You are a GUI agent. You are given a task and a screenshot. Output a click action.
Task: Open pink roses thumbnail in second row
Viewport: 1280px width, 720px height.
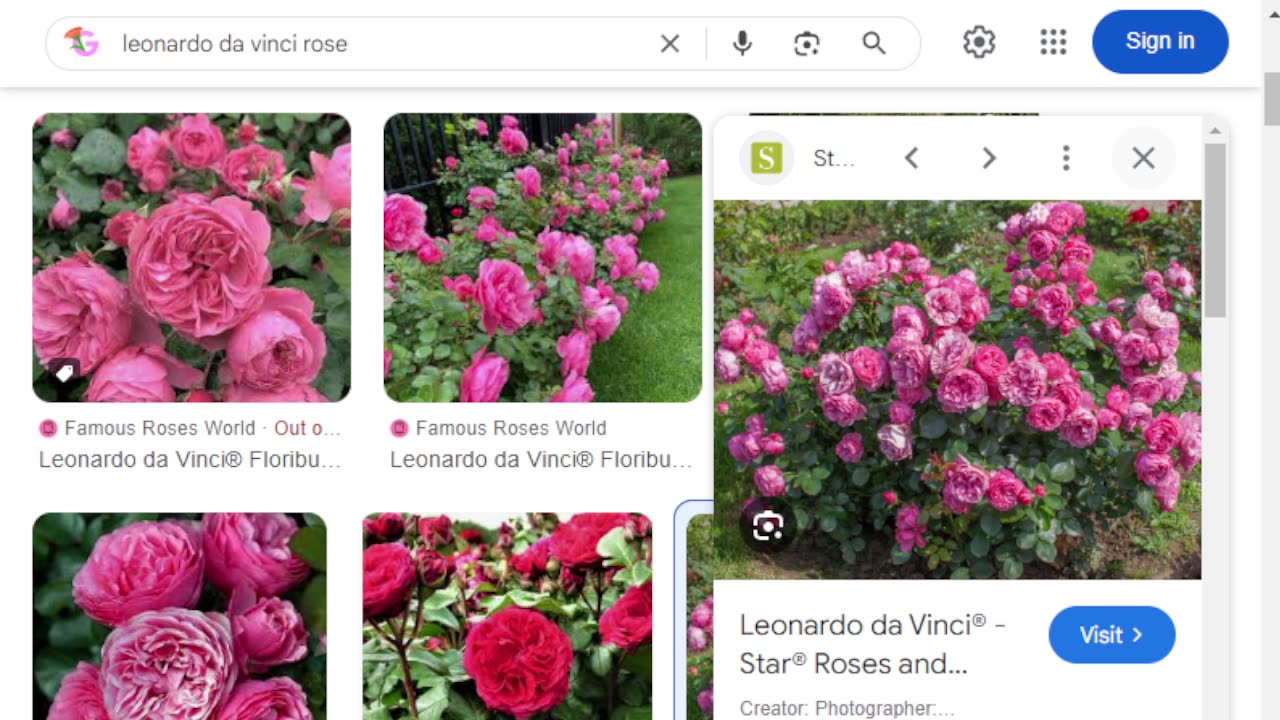(x=180, y=616)
